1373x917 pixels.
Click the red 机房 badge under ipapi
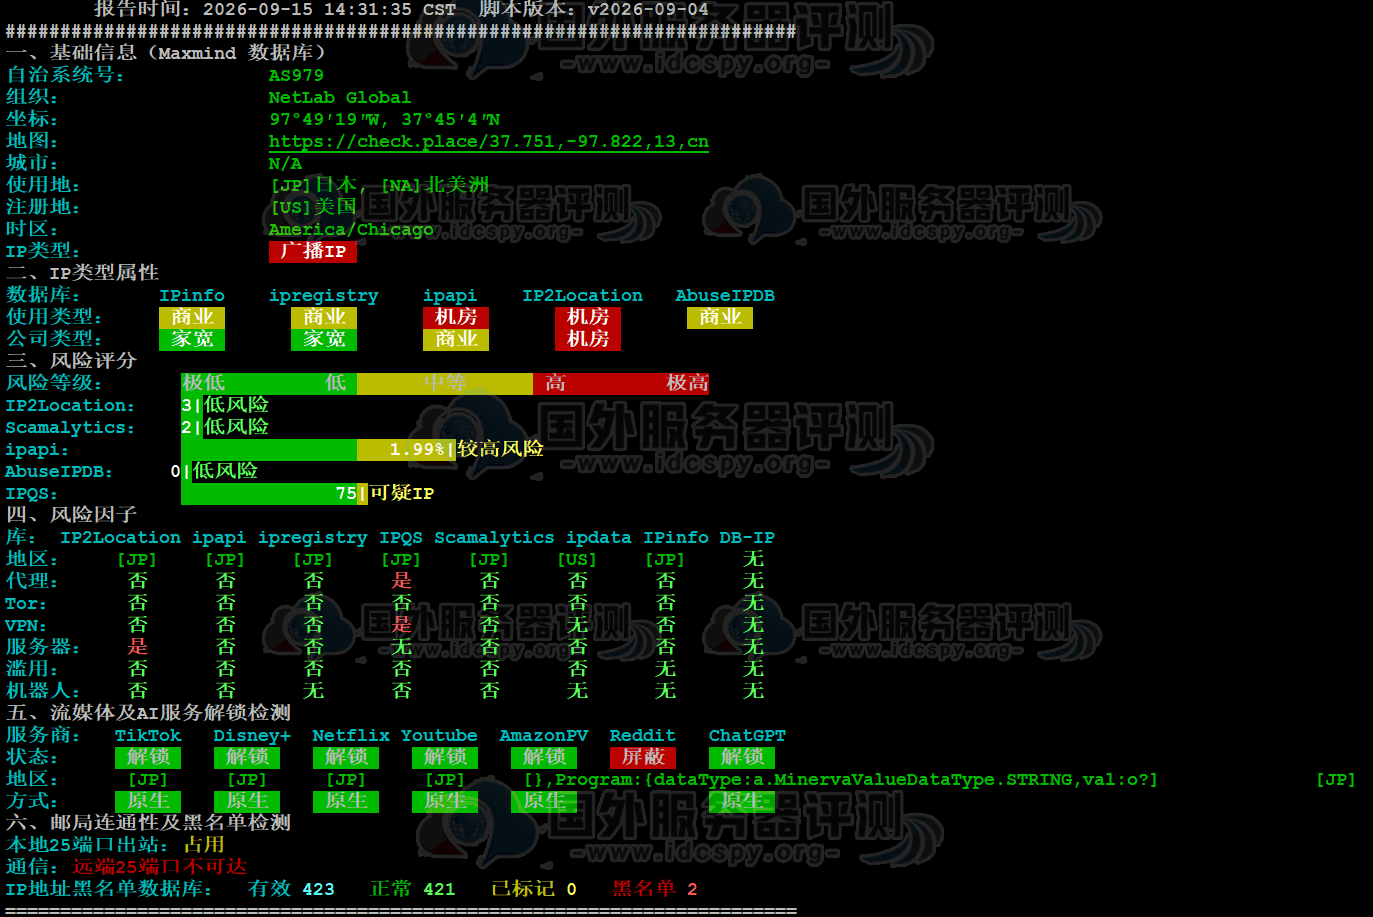coord(456,317)
